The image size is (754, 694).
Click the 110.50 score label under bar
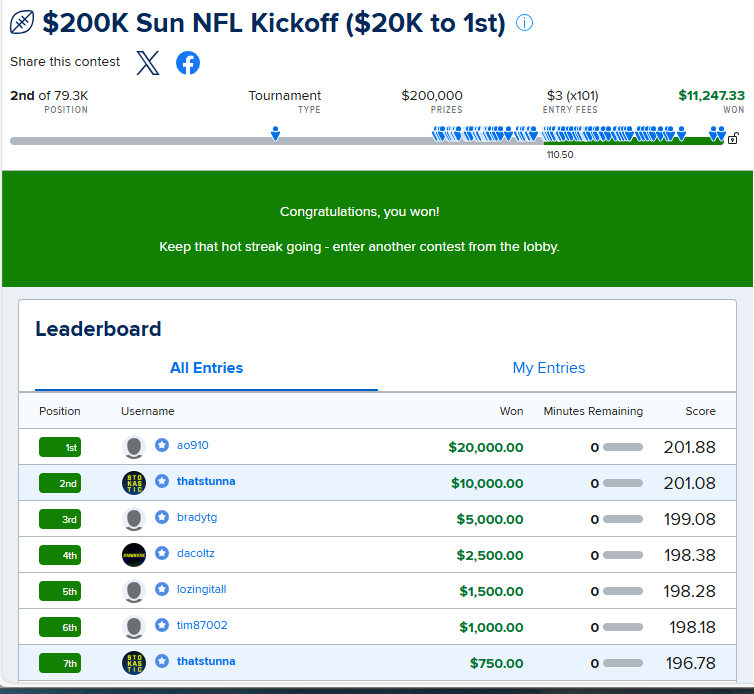click(x=560, y=155)
